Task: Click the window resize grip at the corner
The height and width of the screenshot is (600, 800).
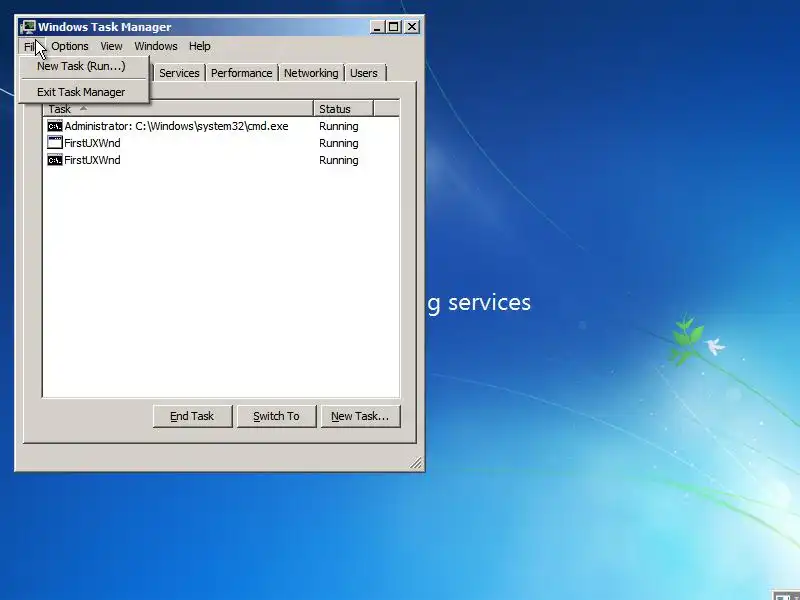Action: coord(416,462)
